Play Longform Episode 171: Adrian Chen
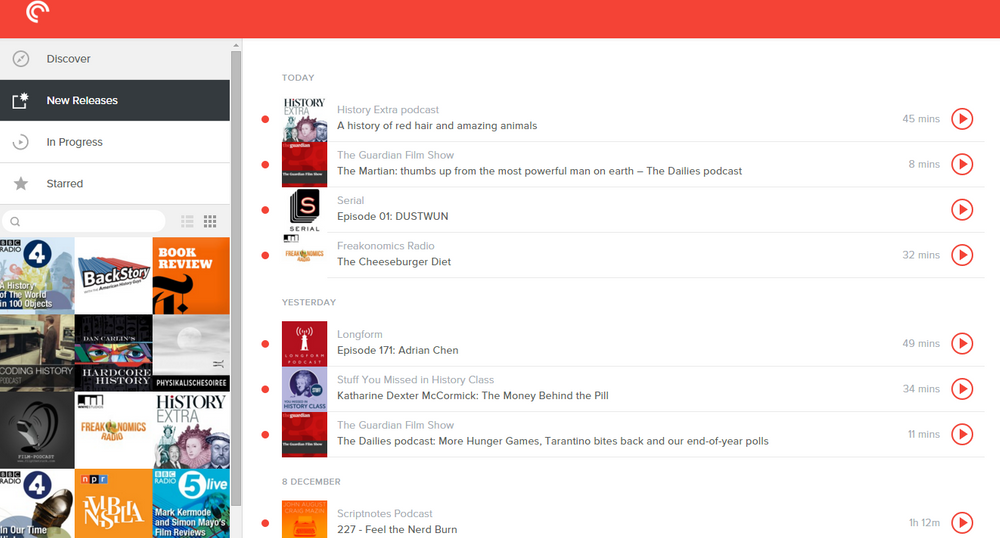Image resolution: width=1000 pixels, height=538 pixels. 961,344
